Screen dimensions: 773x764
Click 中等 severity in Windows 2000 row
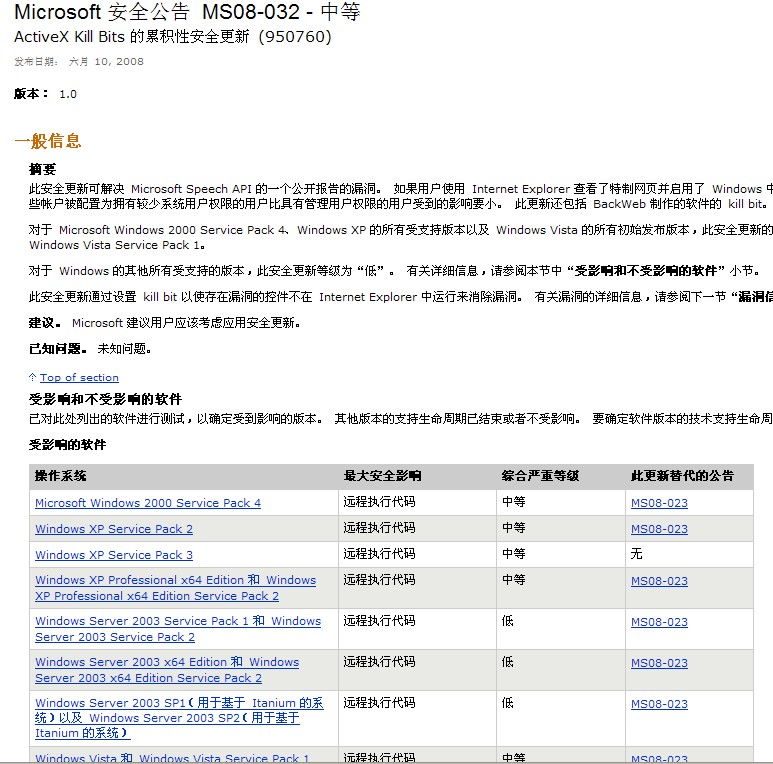tap(514, 502)
